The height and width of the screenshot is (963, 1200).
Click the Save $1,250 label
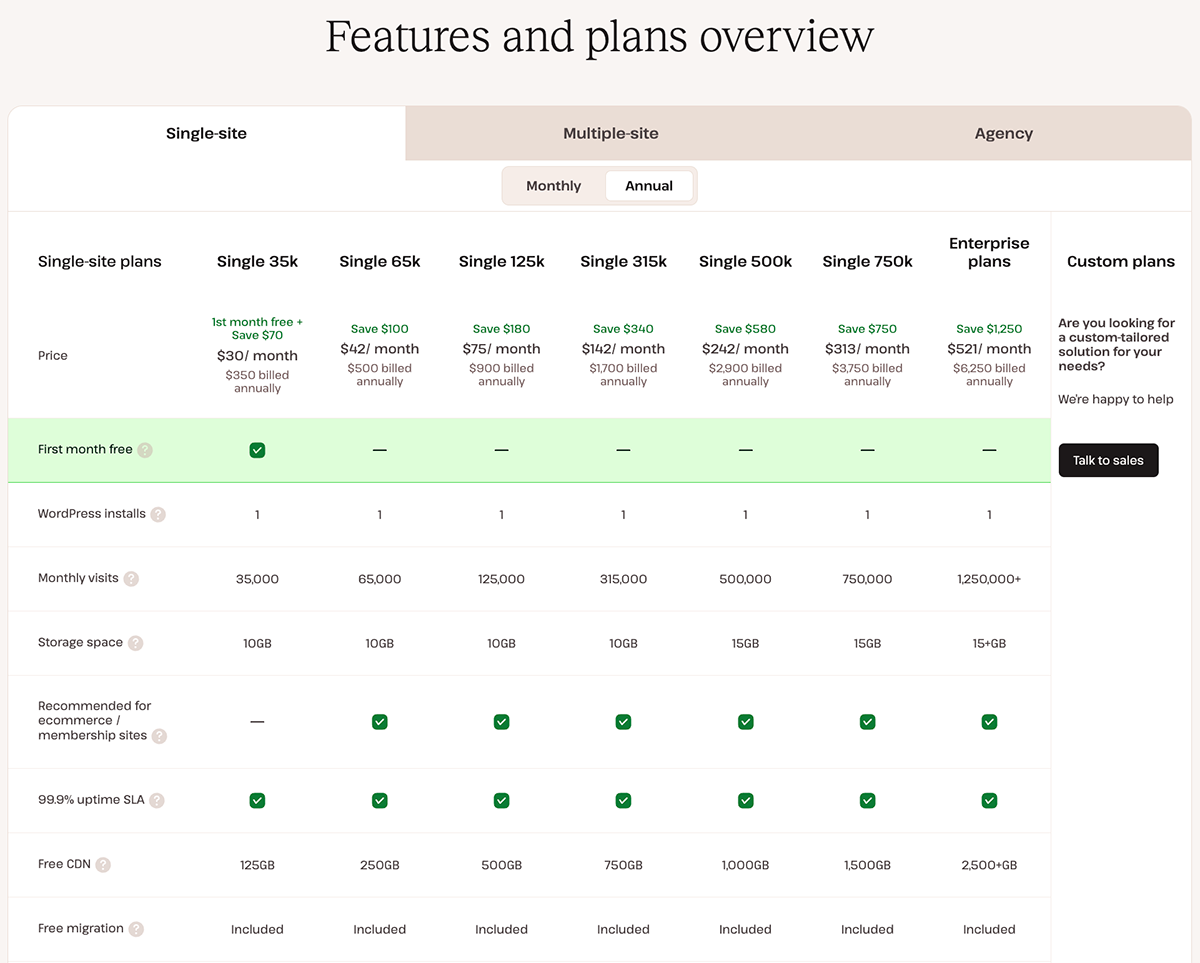989,329
